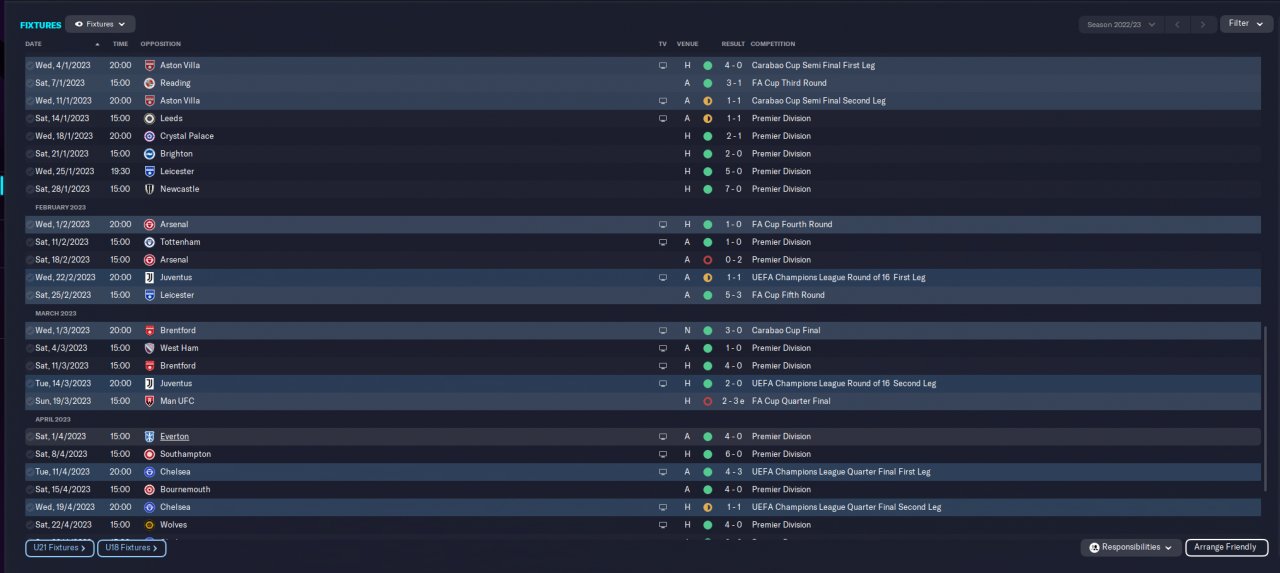Open the Fixtures view dropdown

100,24
